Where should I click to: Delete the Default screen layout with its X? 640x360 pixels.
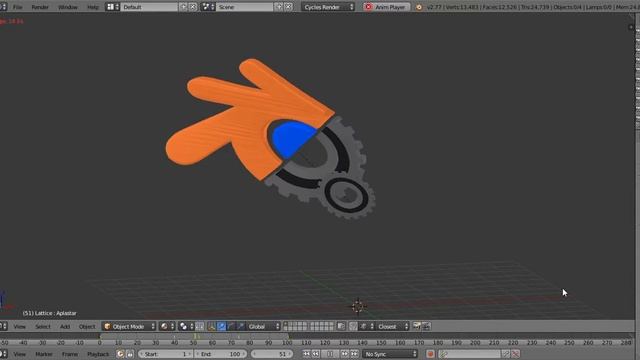click(x=193, y=7)
